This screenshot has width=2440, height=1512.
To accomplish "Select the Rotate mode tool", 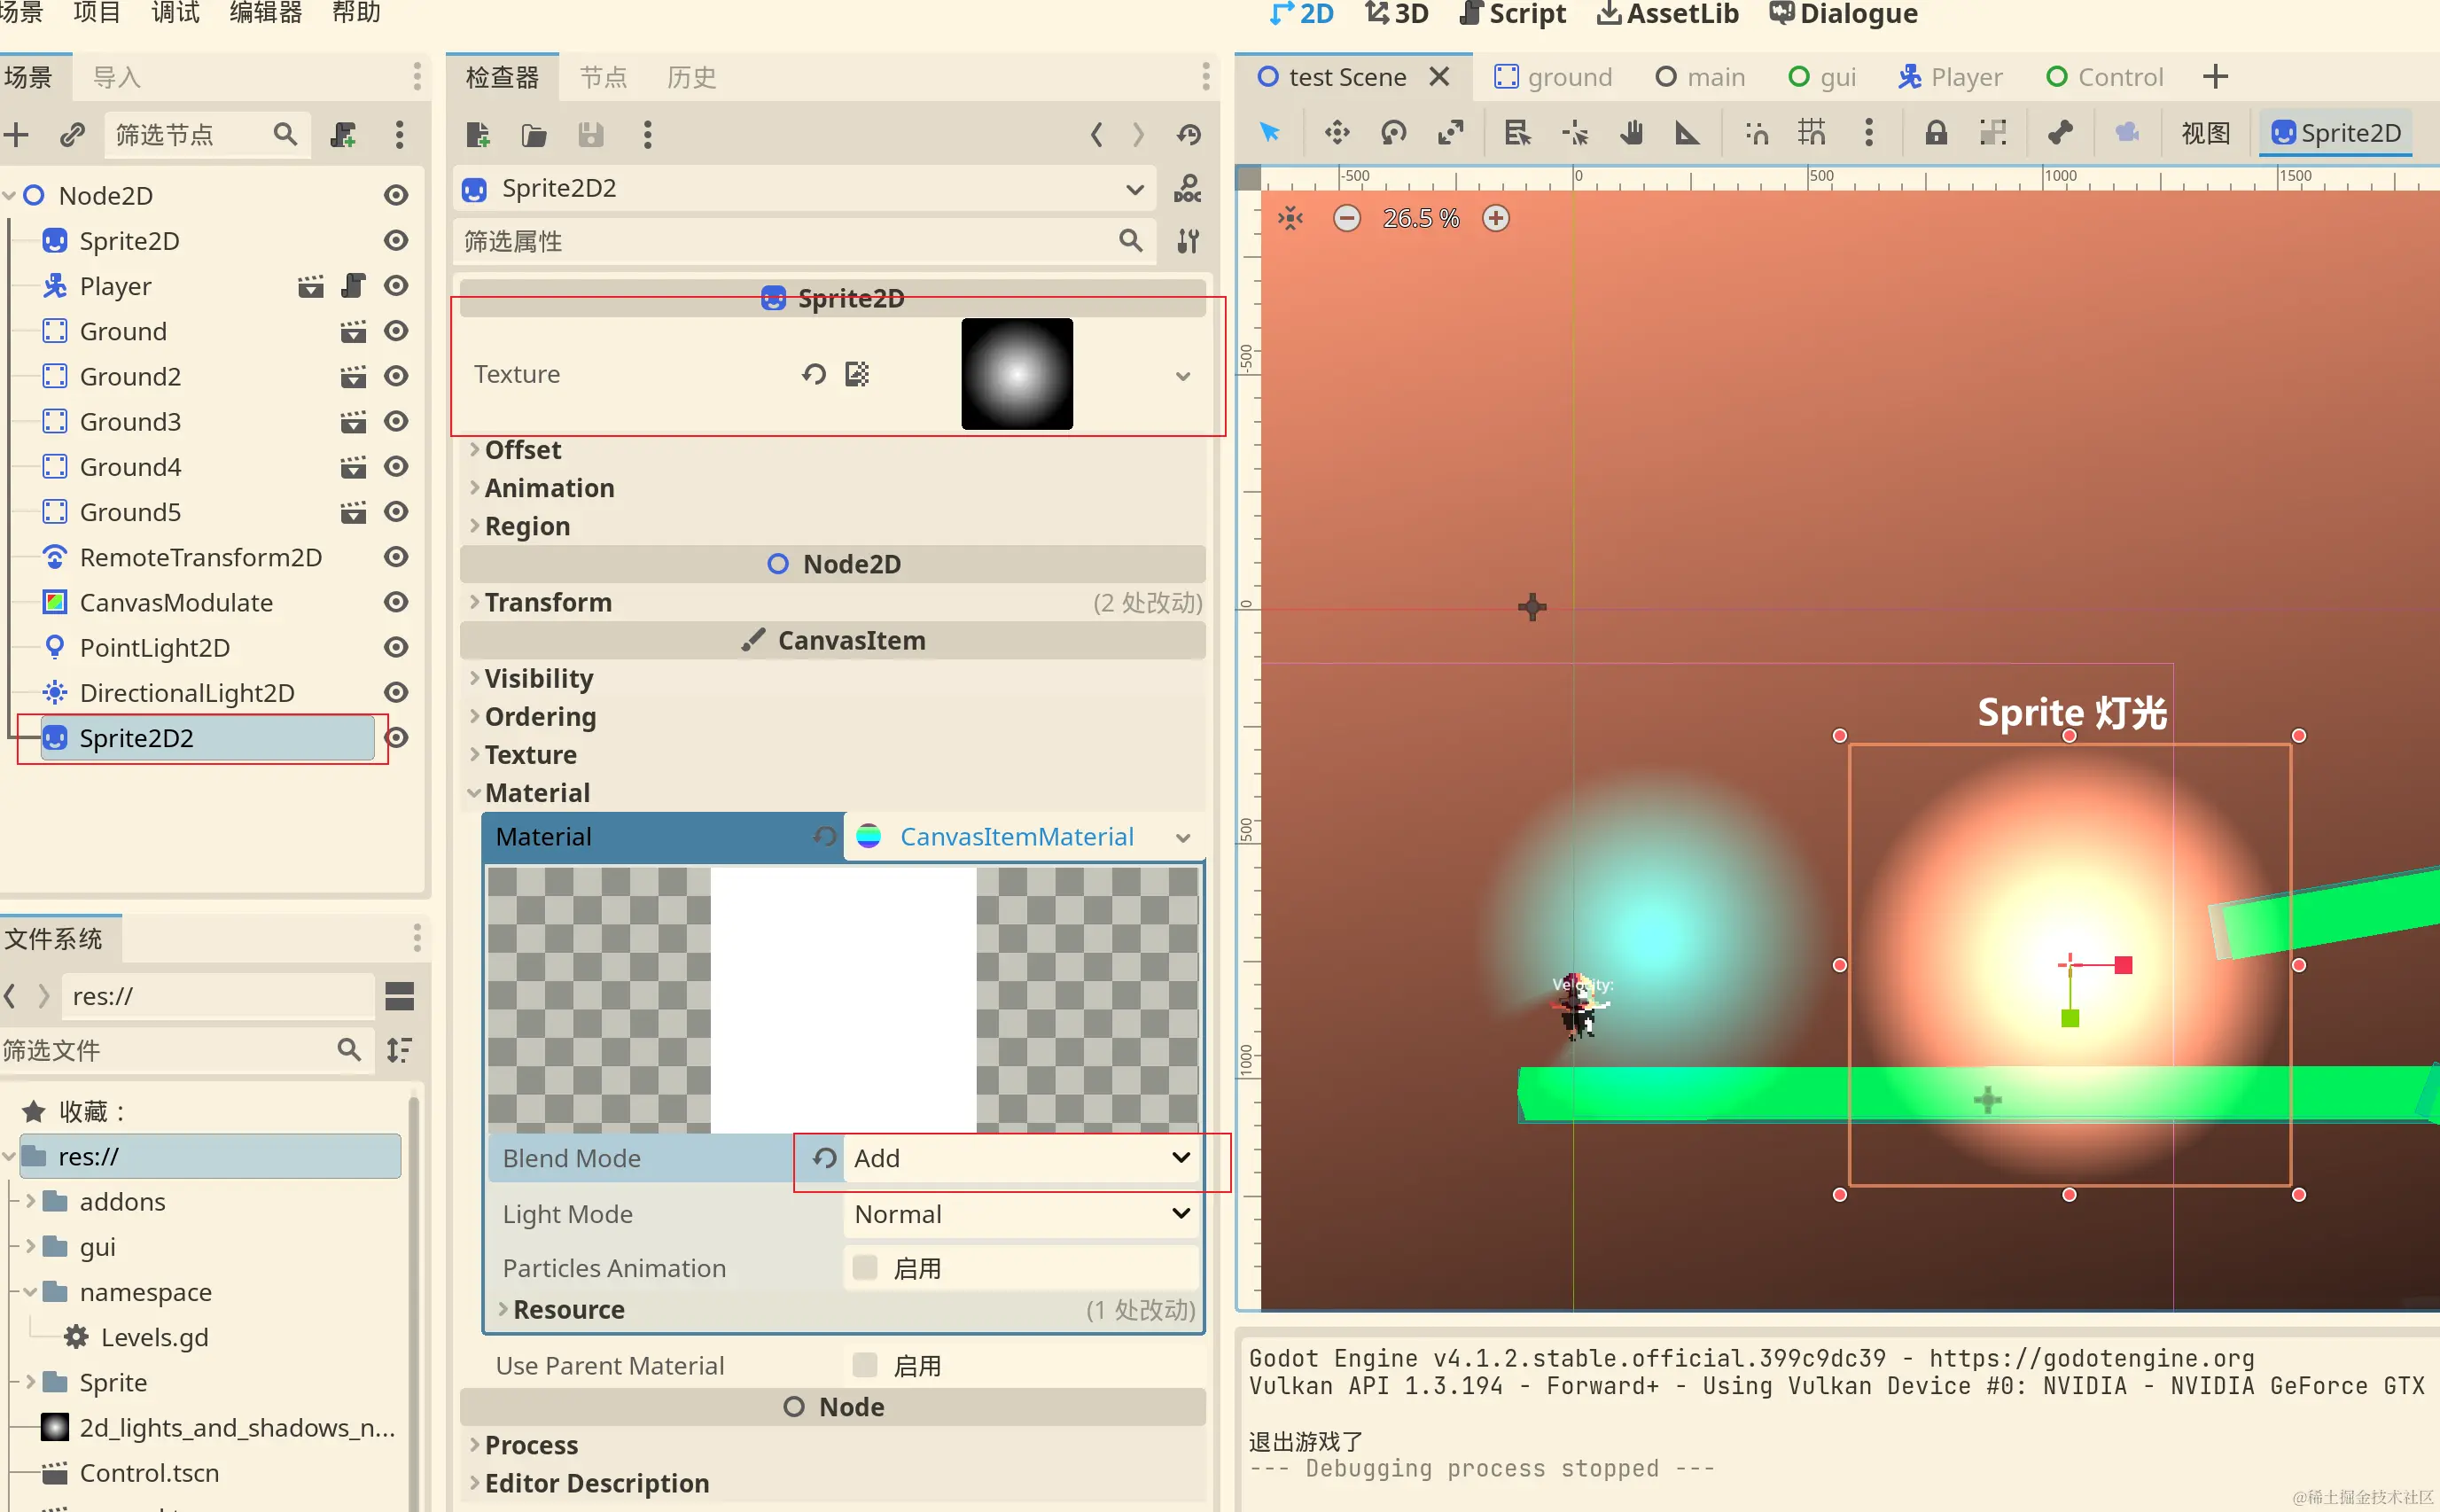I will [1393, 133].
